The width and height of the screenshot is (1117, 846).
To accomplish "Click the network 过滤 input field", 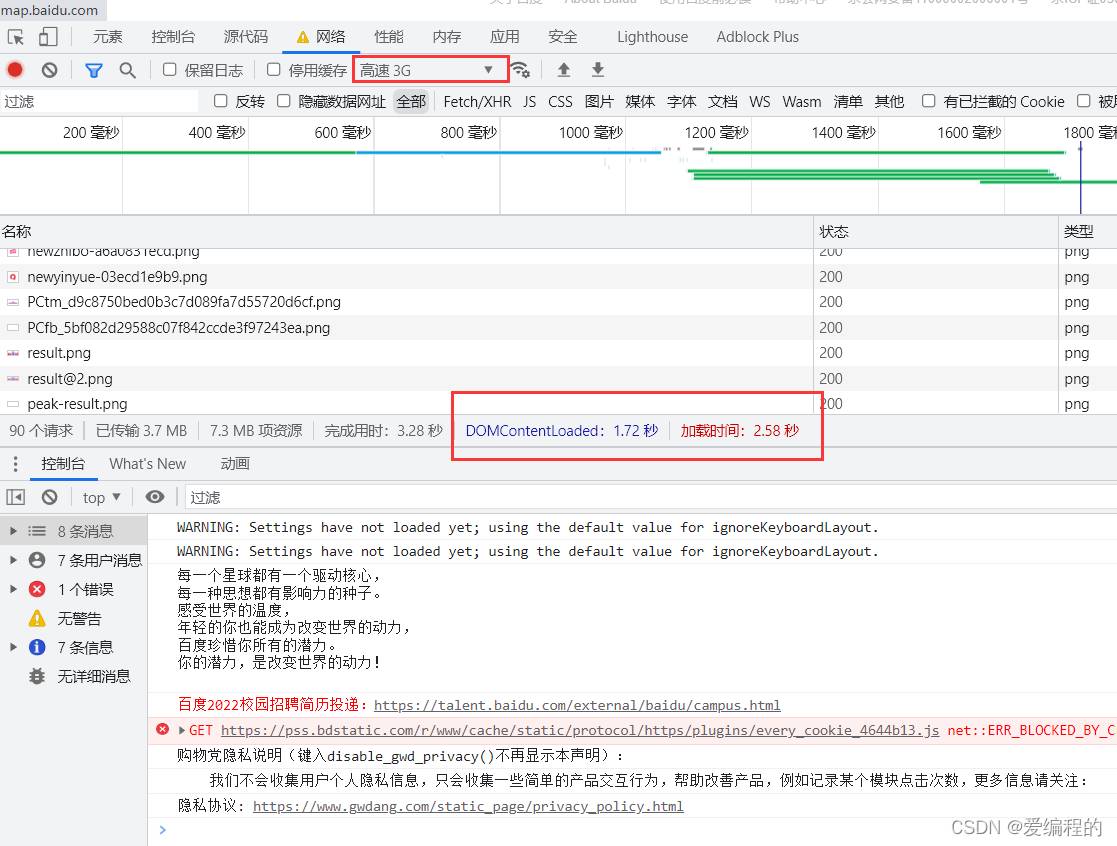I will click(x=100, y=102).
